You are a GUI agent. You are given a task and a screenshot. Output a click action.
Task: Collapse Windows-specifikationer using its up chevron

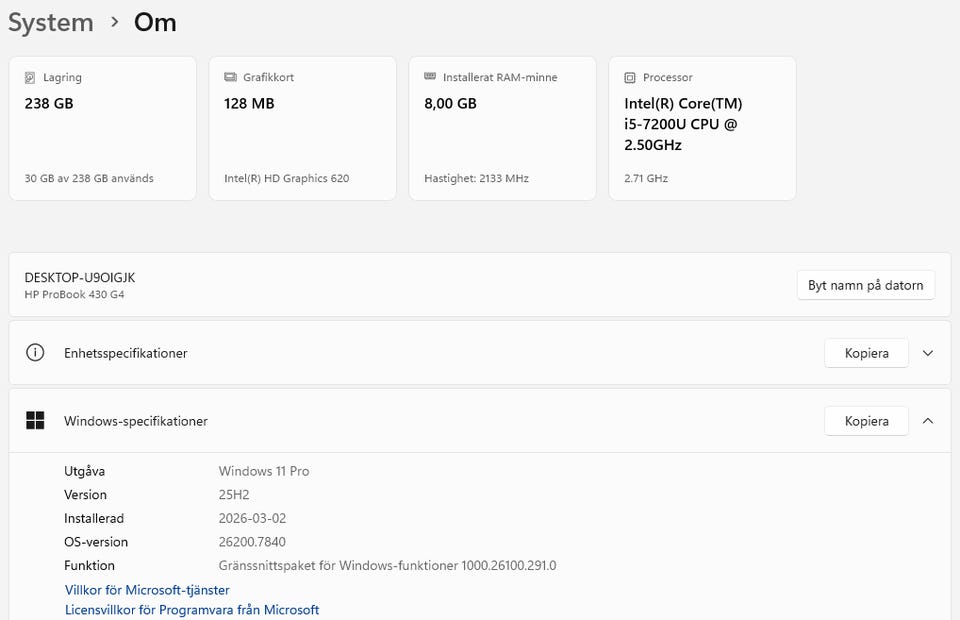point(928,421)
